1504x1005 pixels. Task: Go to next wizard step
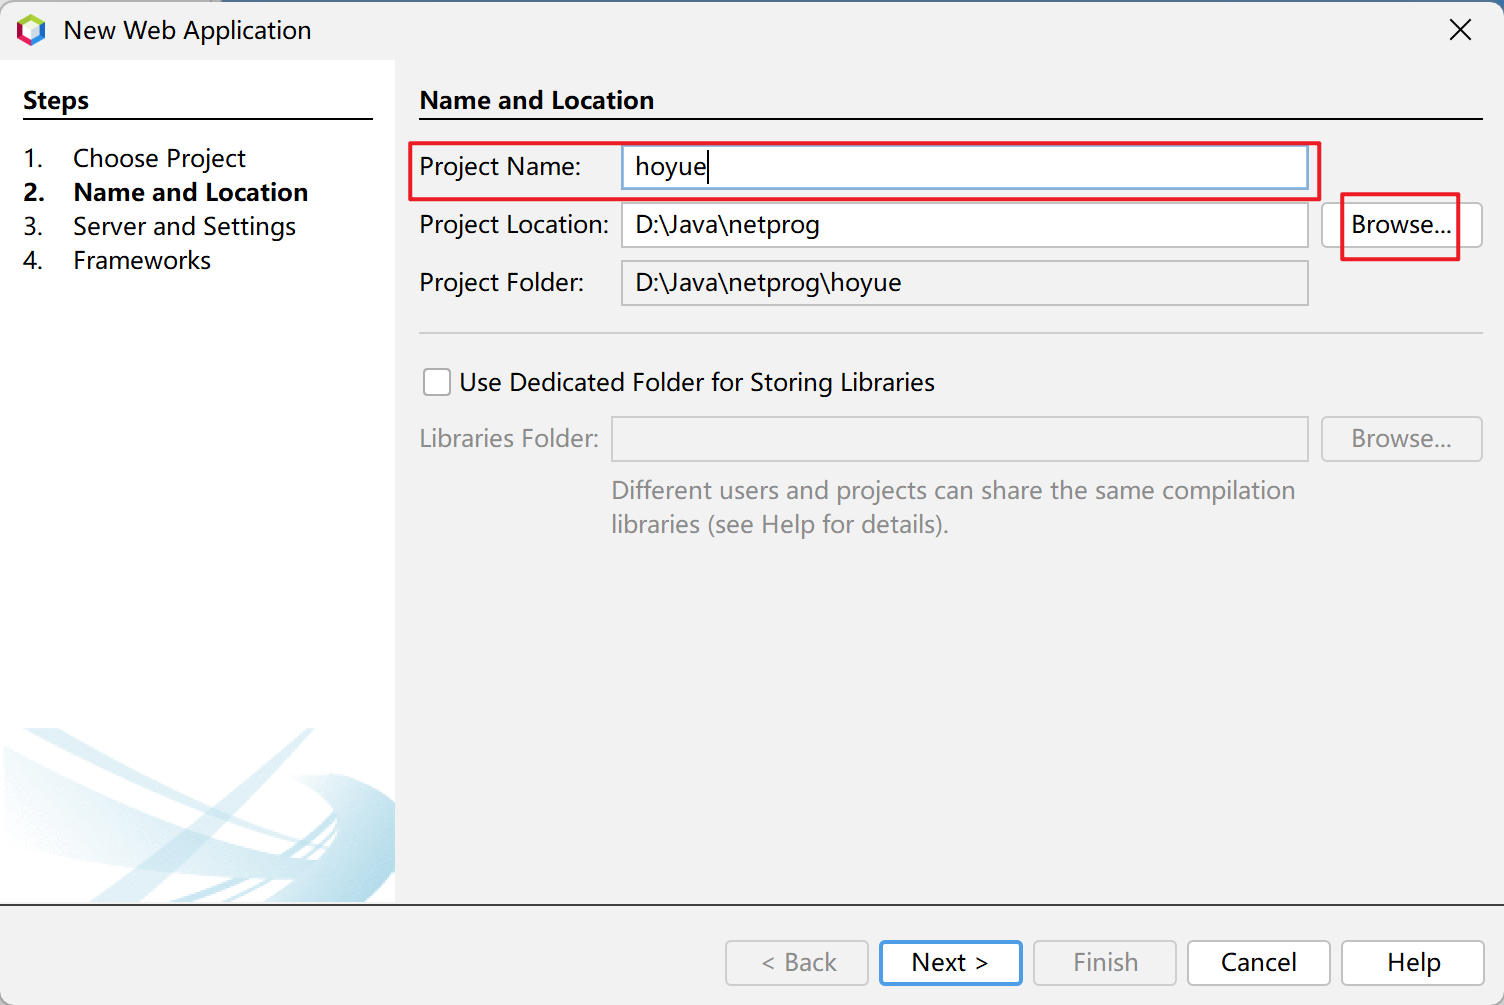tap(950, 963)
